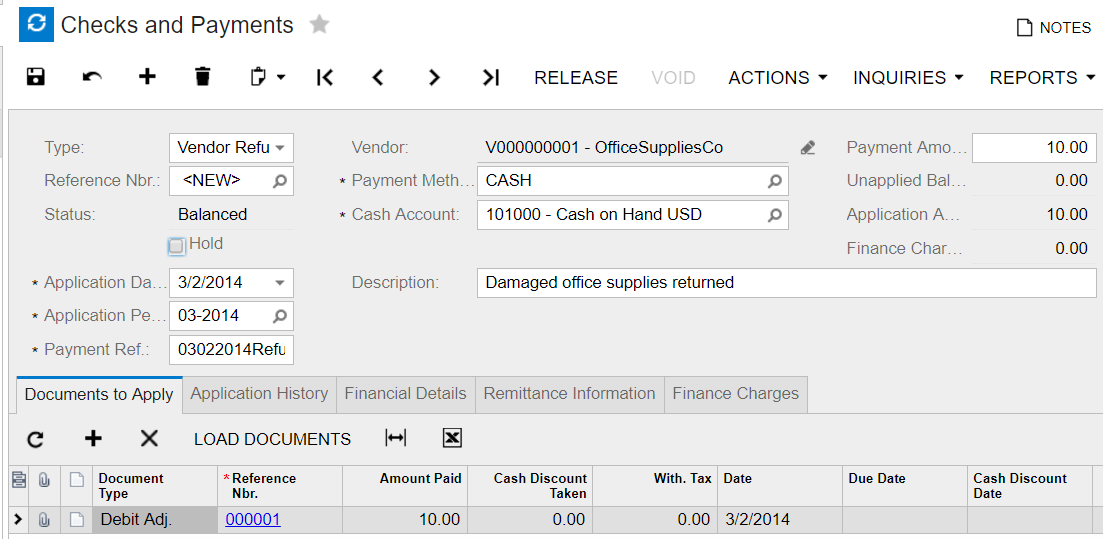Screen dimensions: 1103x539
Task: Sort by Amount Paid column header
Action: point(404,486)
